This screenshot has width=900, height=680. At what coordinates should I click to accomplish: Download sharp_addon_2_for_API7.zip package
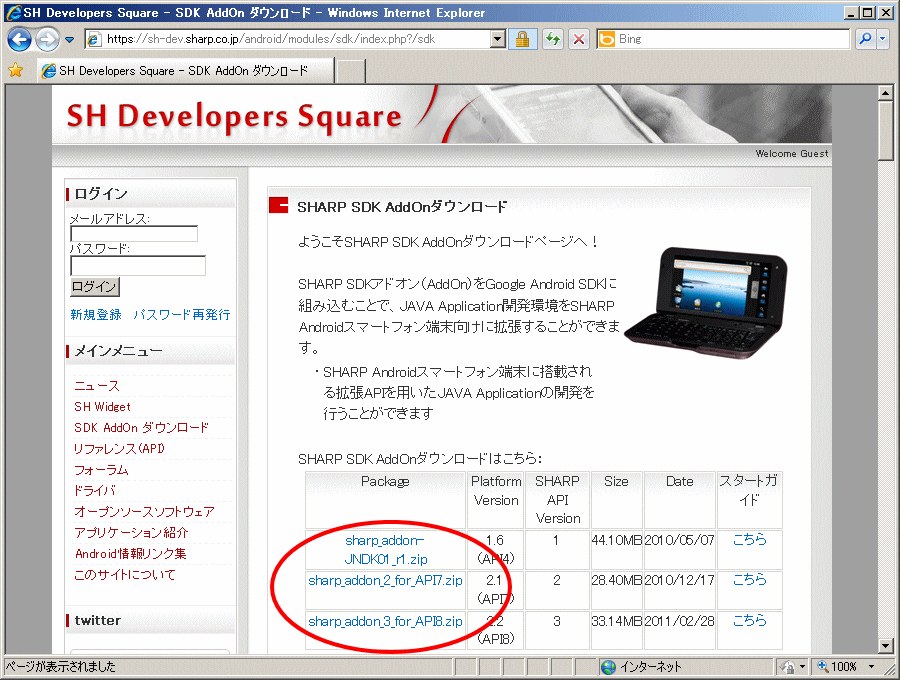(x=385, y=580)
